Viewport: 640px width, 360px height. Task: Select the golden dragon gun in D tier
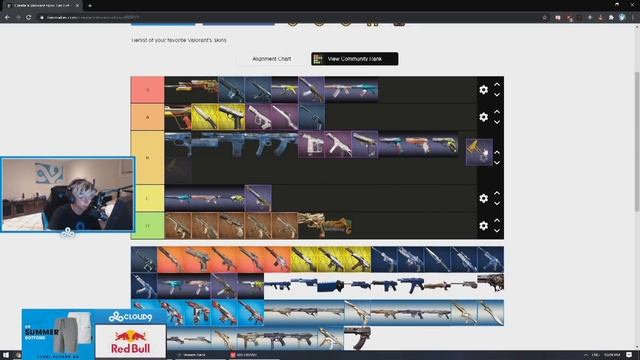[x=325, y=226]
